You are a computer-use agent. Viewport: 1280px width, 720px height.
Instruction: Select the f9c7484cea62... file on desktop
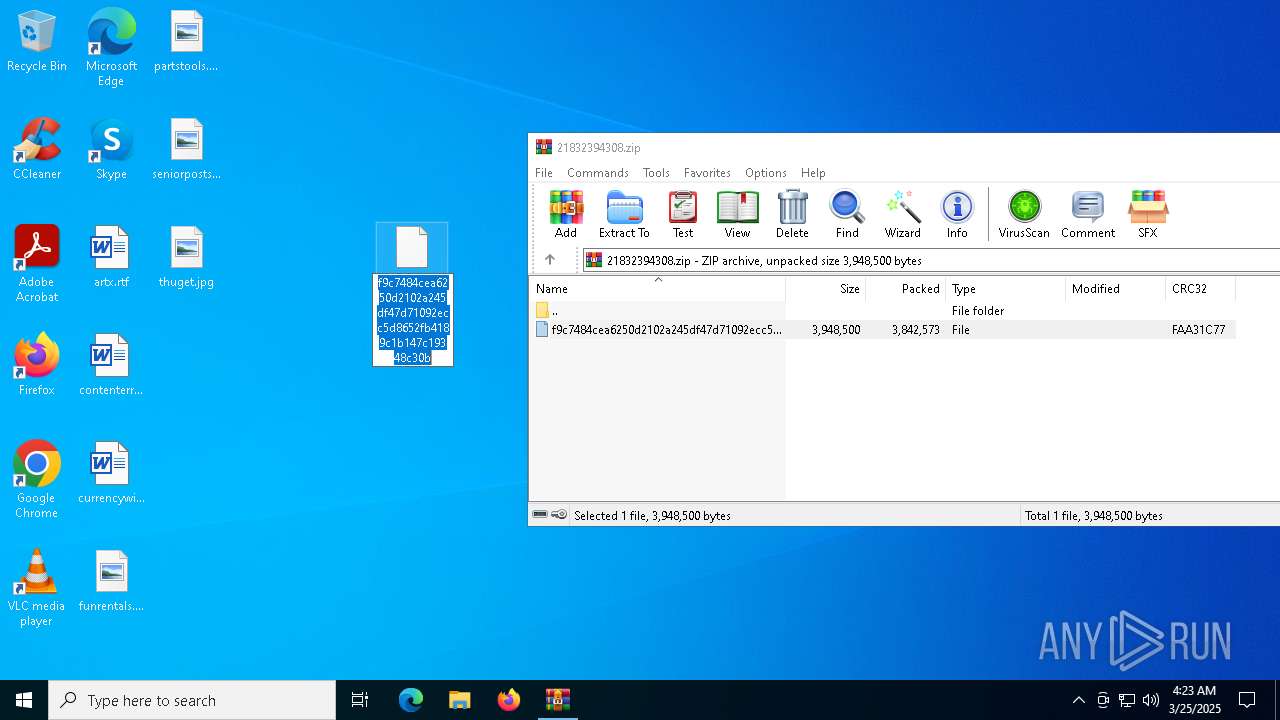tap(412, 294)
